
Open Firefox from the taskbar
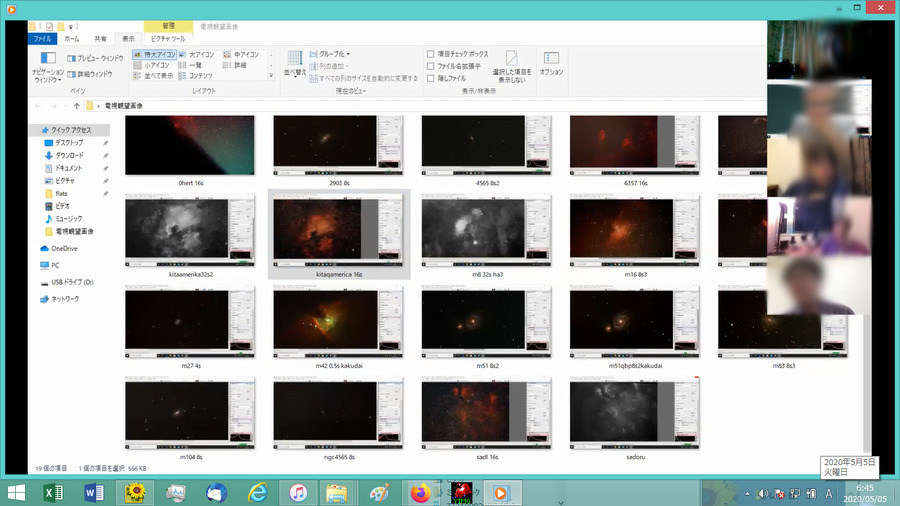pos(421,493)
